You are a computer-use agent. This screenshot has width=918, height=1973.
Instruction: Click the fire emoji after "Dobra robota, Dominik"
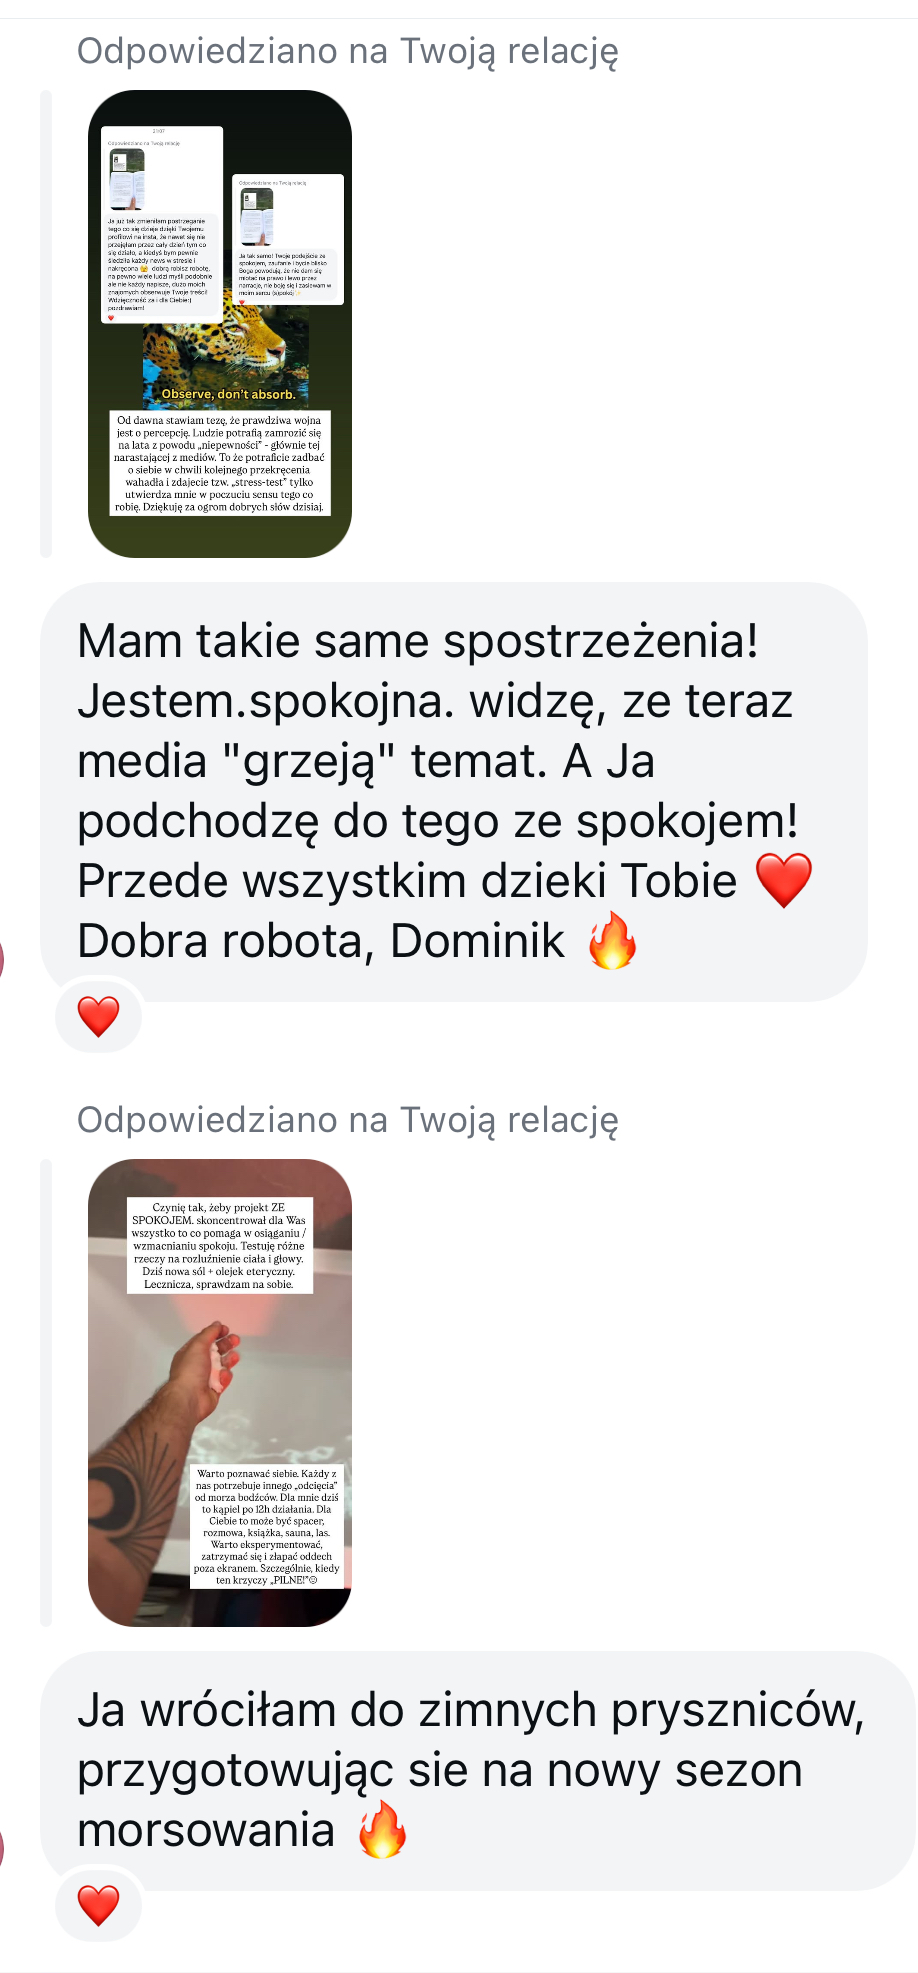click(x=612, y=940)
